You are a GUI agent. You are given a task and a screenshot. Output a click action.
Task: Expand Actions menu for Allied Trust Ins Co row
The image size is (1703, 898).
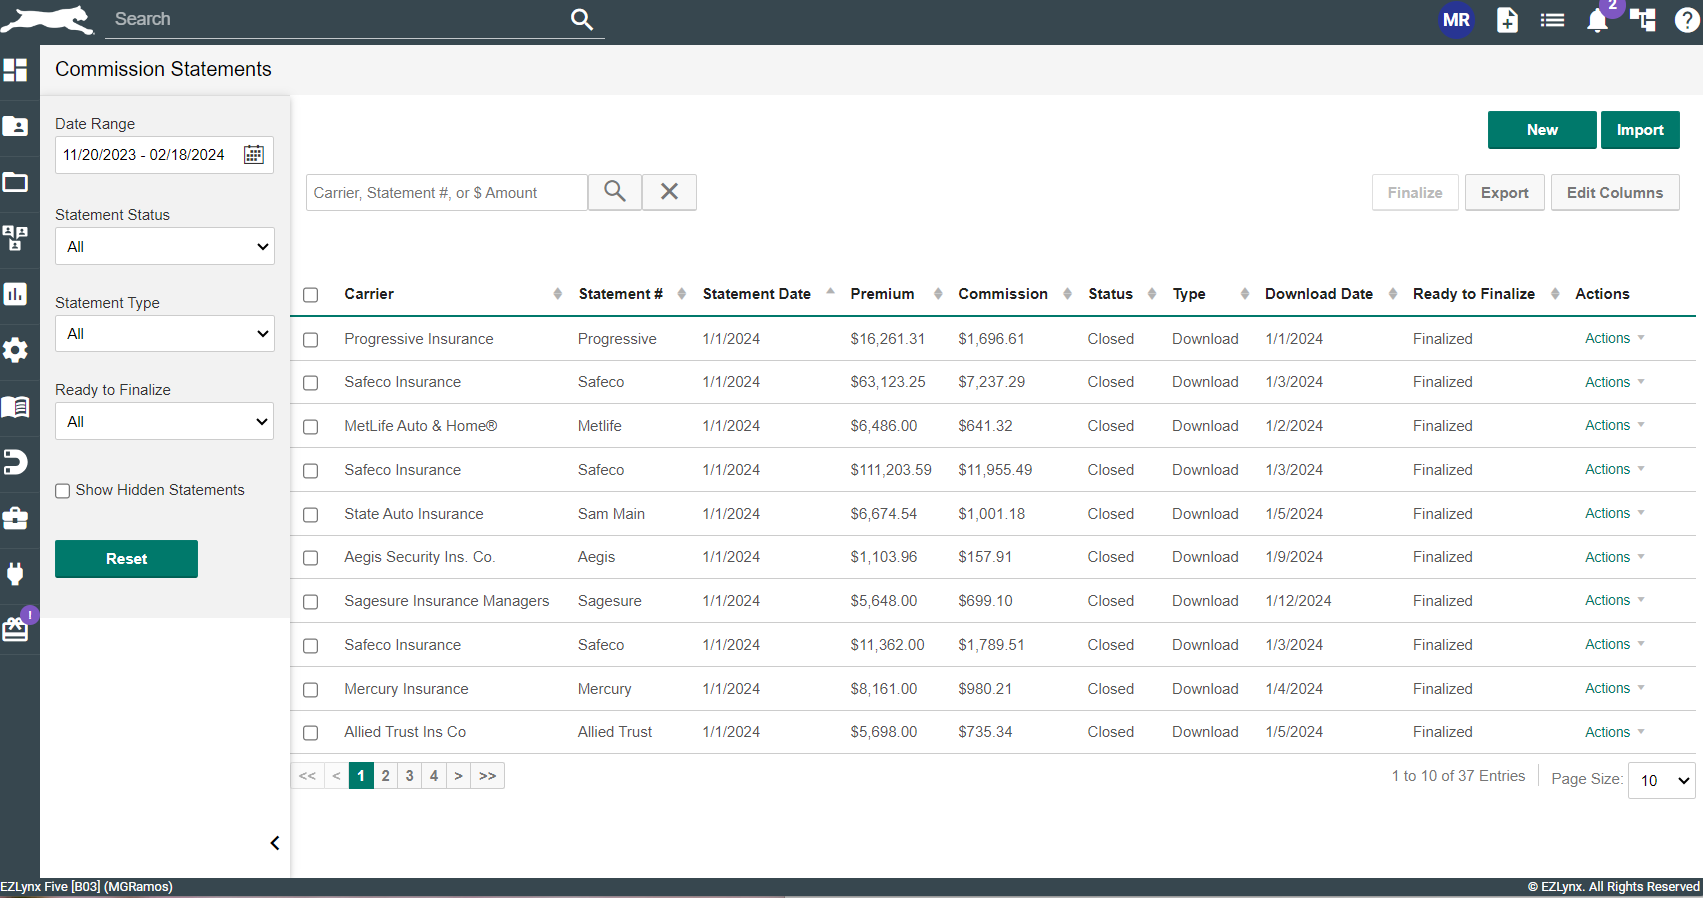point(1614,732)
